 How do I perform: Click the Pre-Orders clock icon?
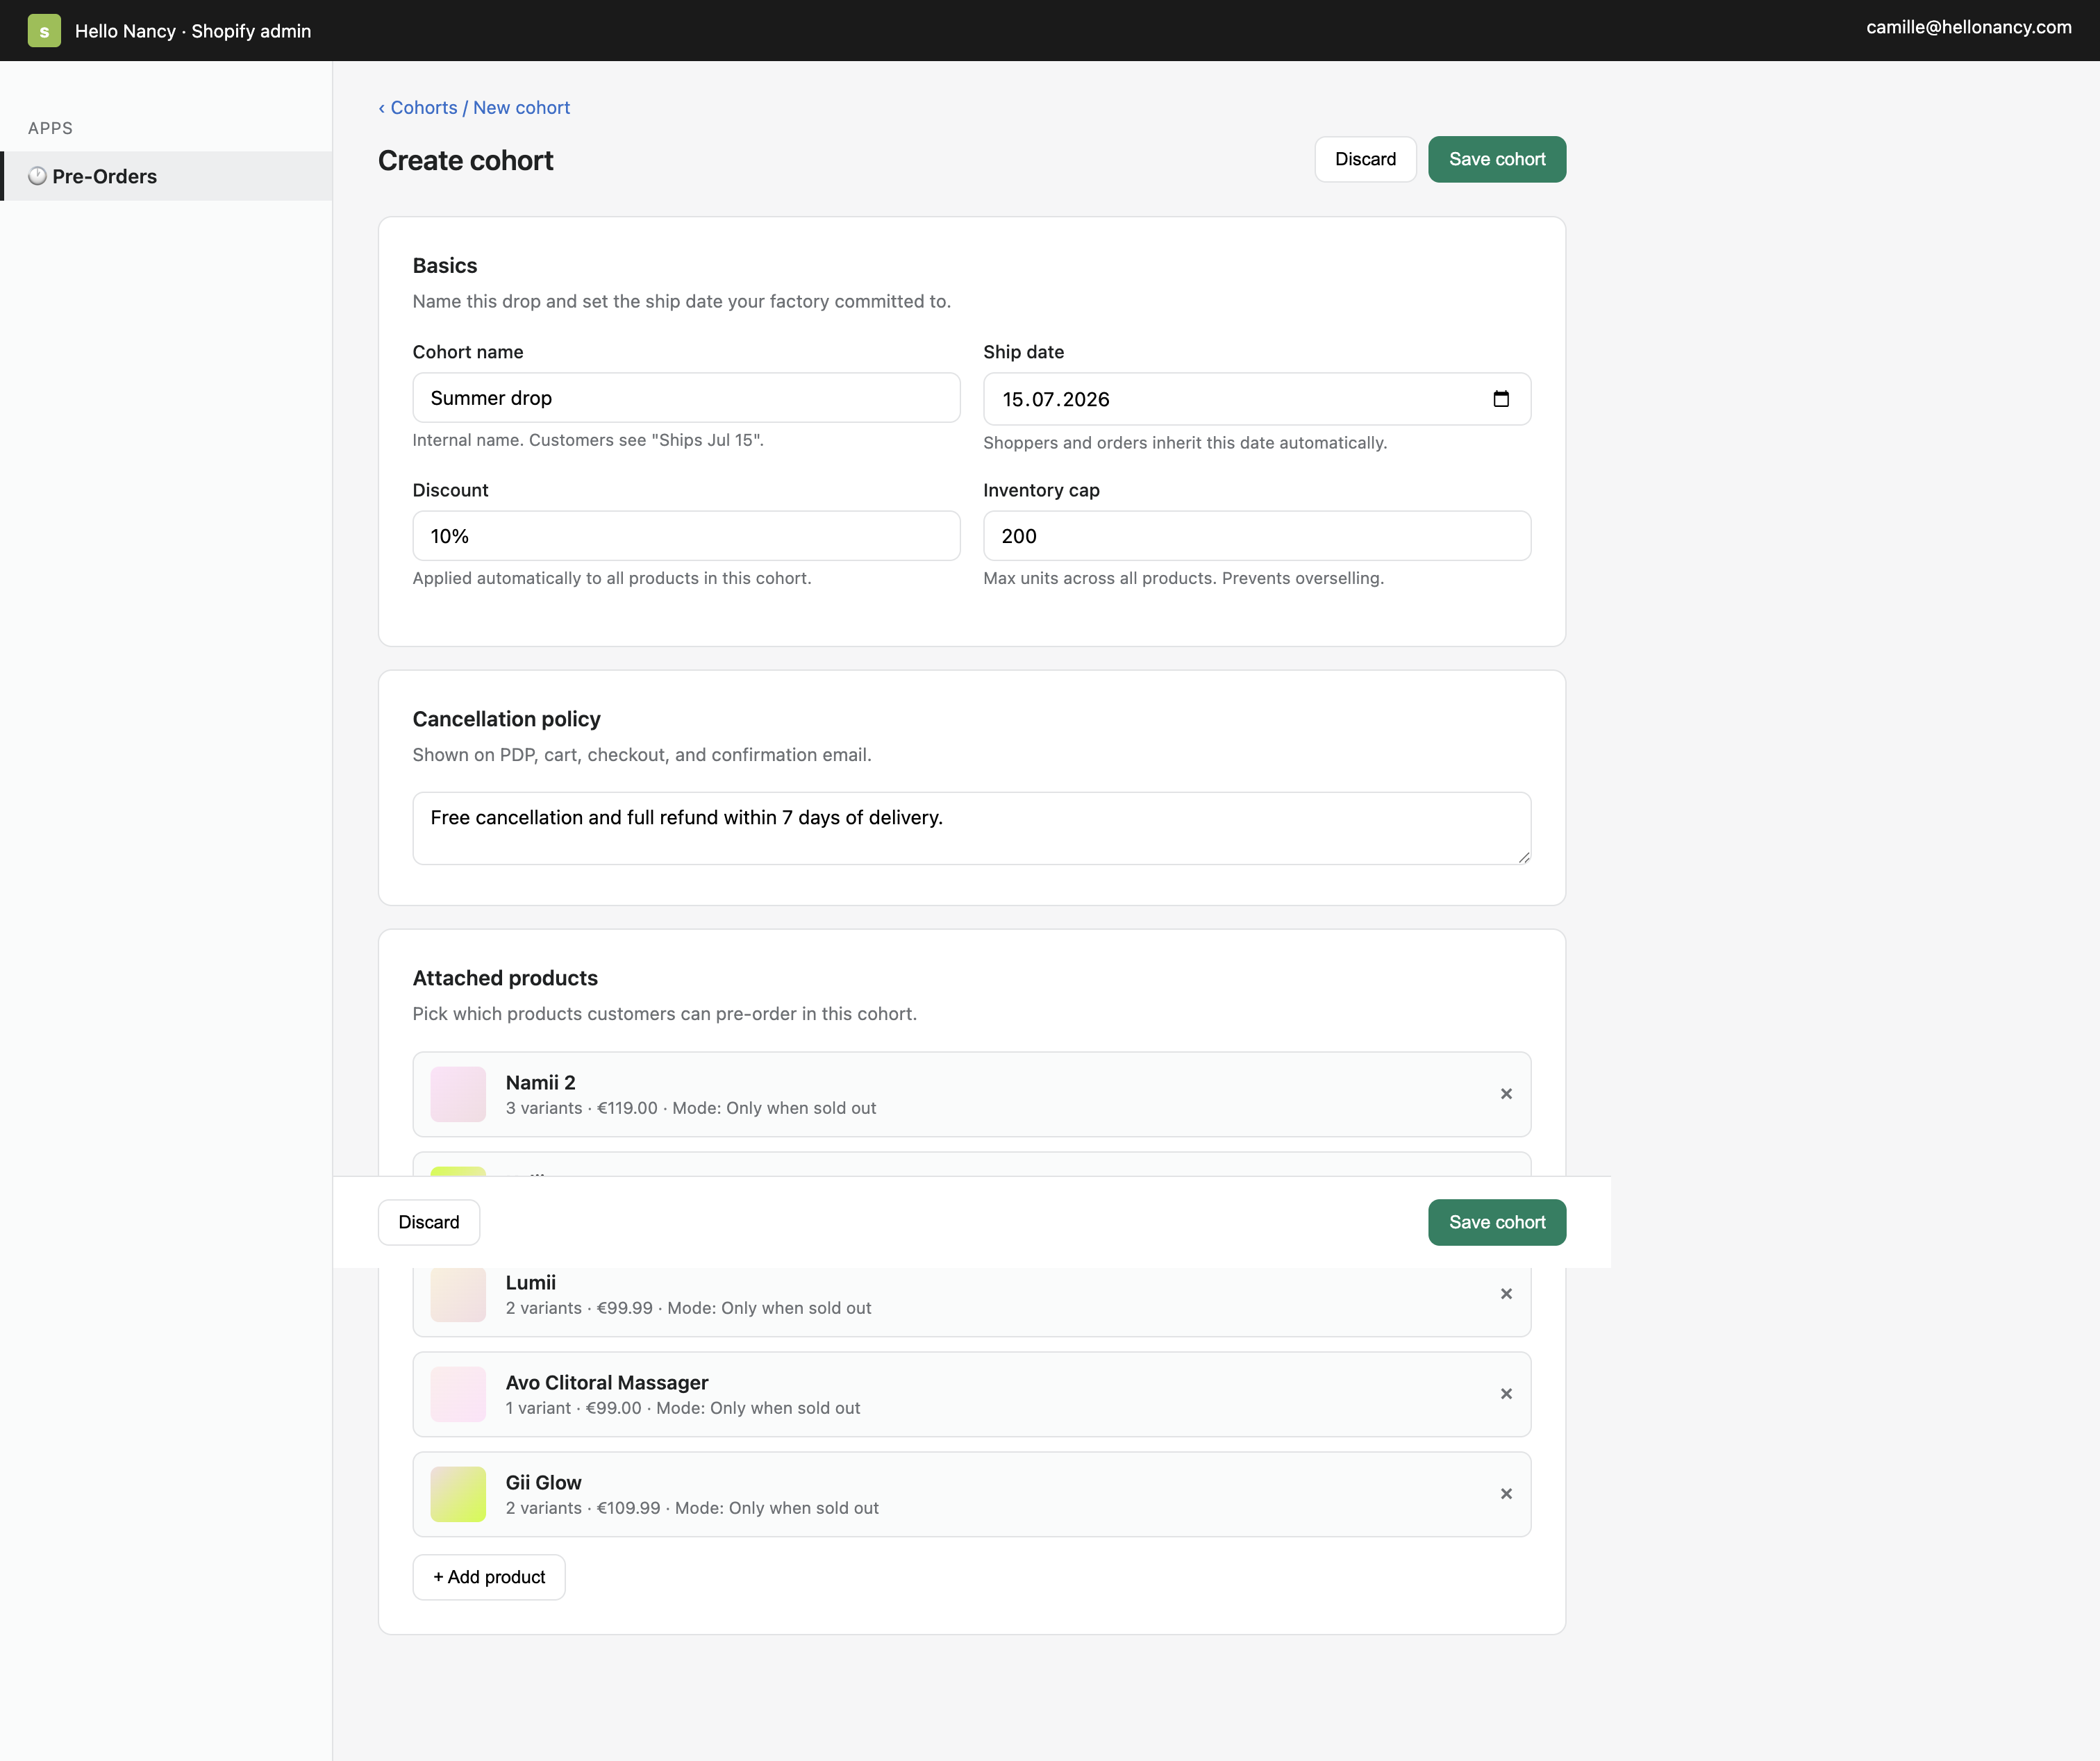click(37, 176)
